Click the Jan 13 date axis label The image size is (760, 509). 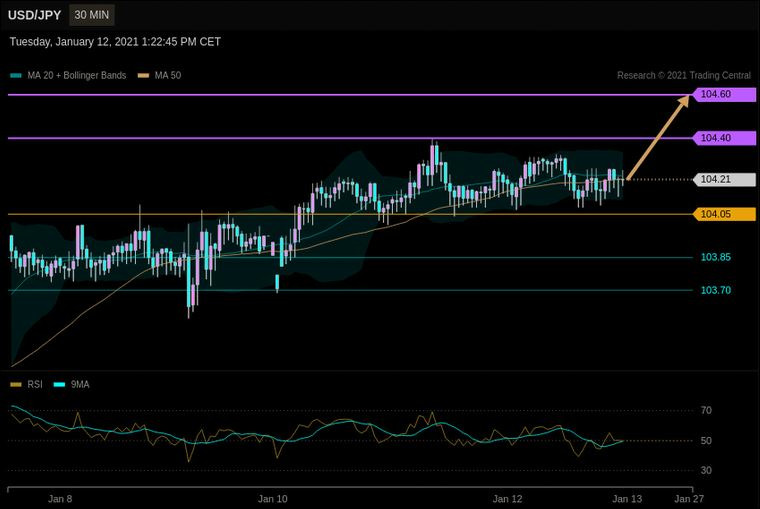coord(627,499)
